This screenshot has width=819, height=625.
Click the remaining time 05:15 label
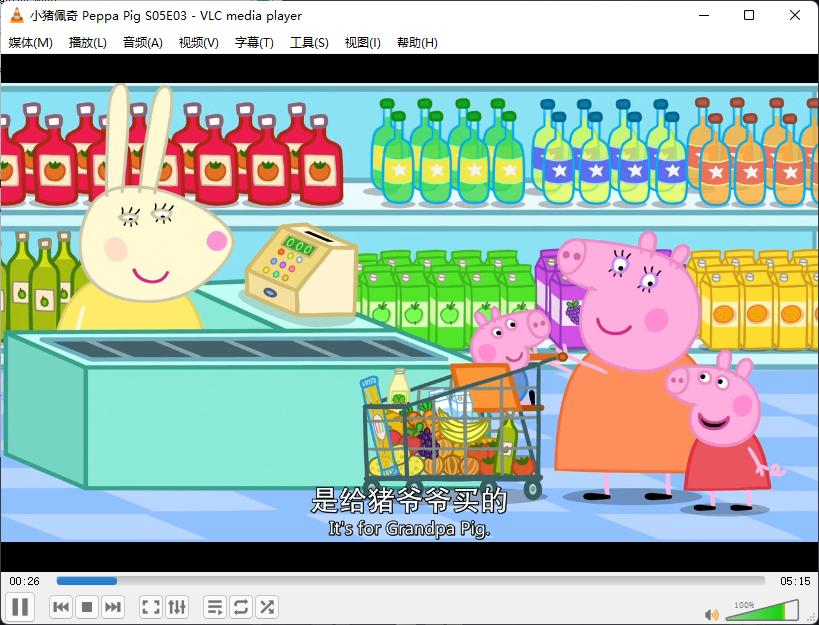point(795,581)
